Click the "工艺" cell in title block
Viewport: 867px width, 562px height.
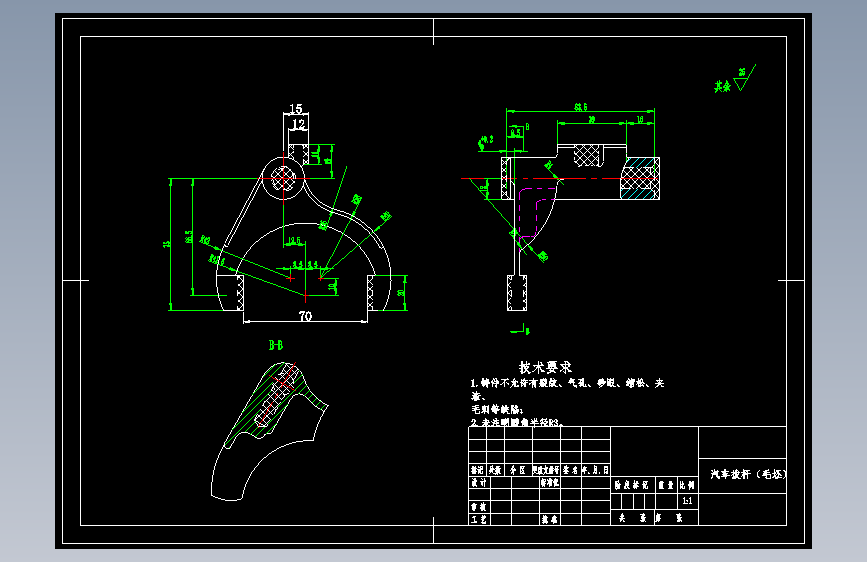[479, 519]
